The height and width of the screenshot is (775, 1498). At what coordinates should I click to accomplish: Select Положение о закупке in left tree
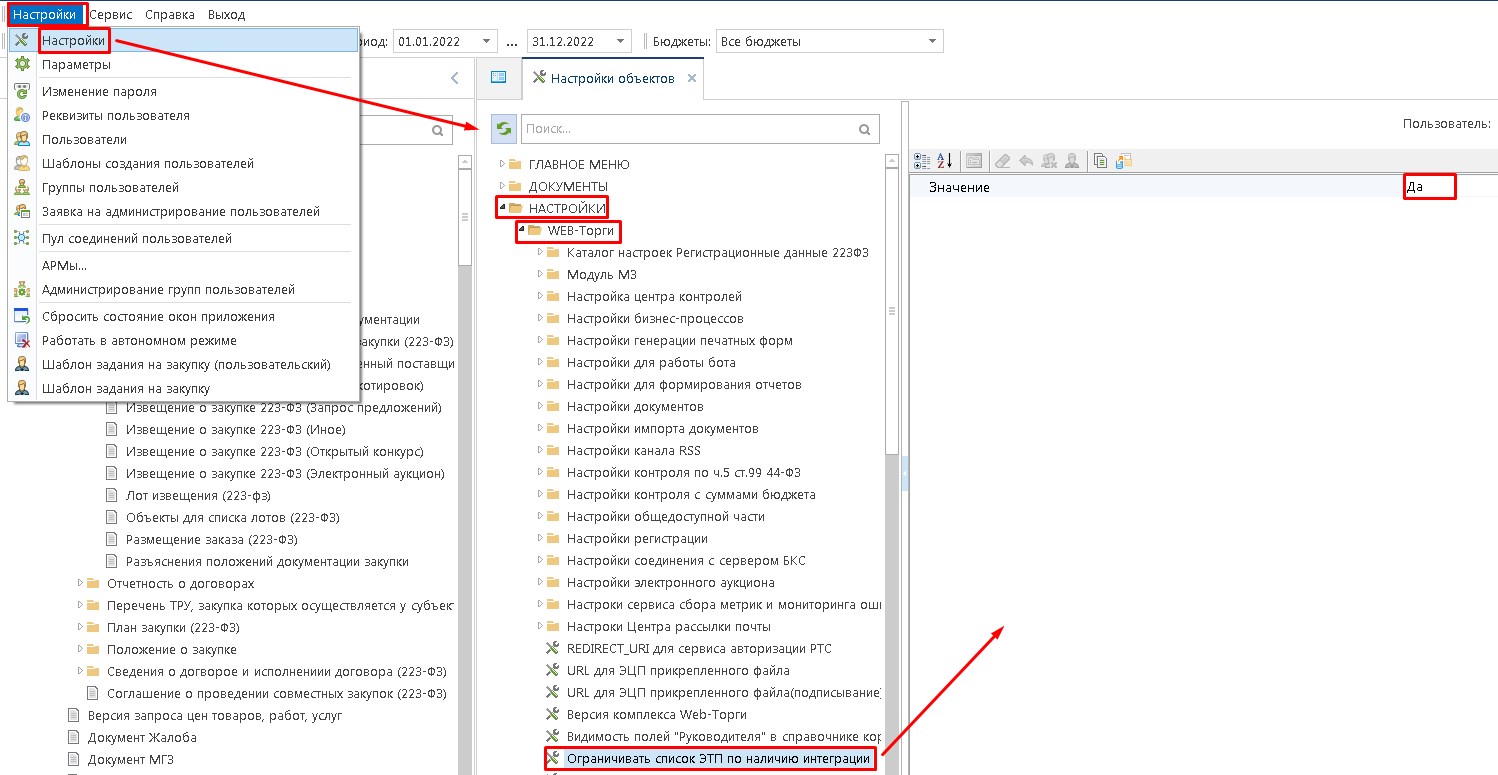click(x=172, y=649)
